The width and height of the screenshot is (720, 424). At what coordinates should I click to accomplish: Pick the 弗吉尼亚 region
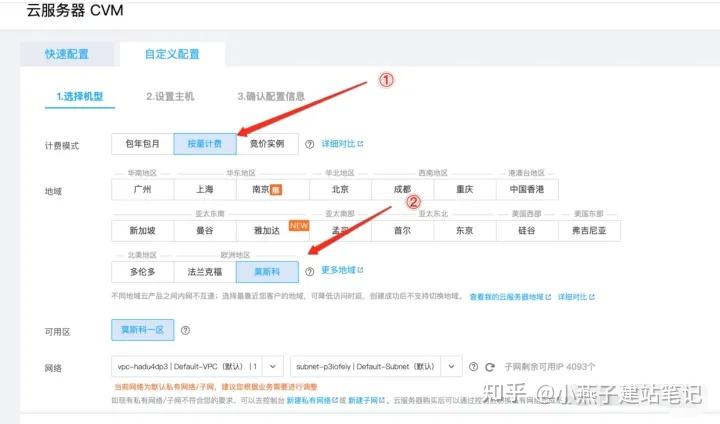point(589,231)
